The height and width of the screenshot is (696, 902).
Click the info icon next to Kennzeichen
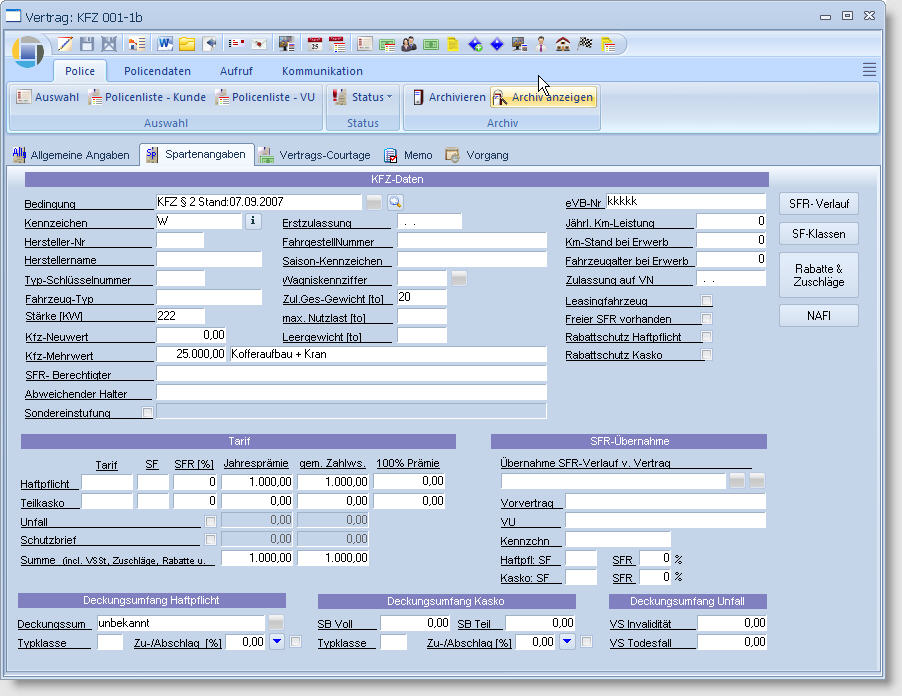253,221
